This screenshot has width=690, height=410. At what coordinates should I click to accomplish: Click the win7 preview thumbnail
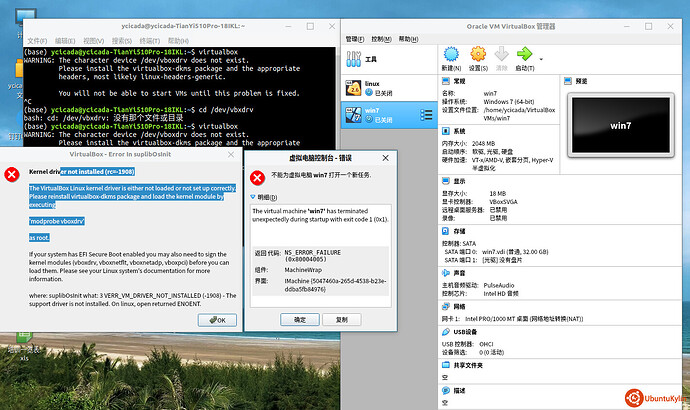pos(621,124)
